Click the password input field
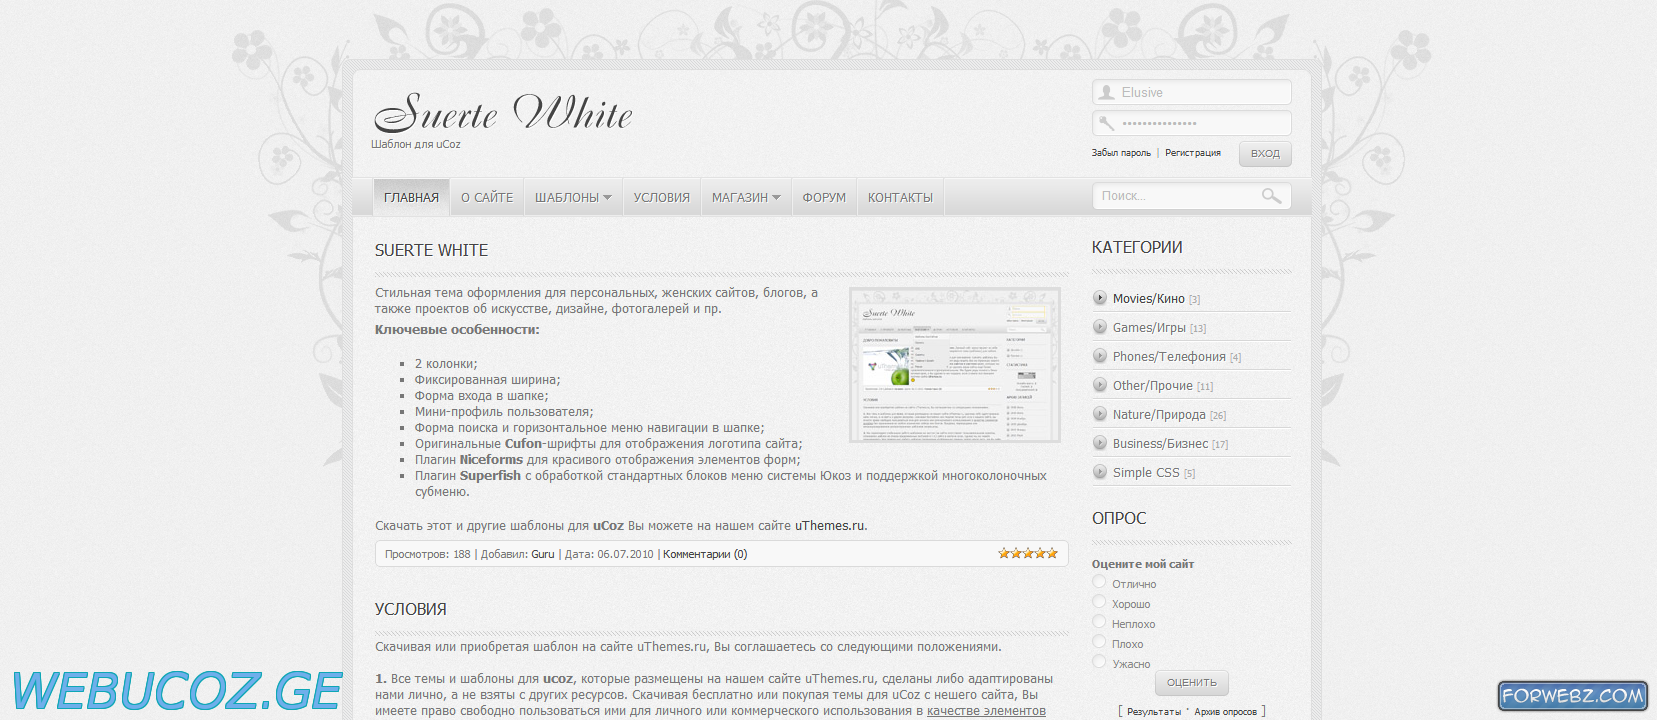 [x=1192, y=123]
